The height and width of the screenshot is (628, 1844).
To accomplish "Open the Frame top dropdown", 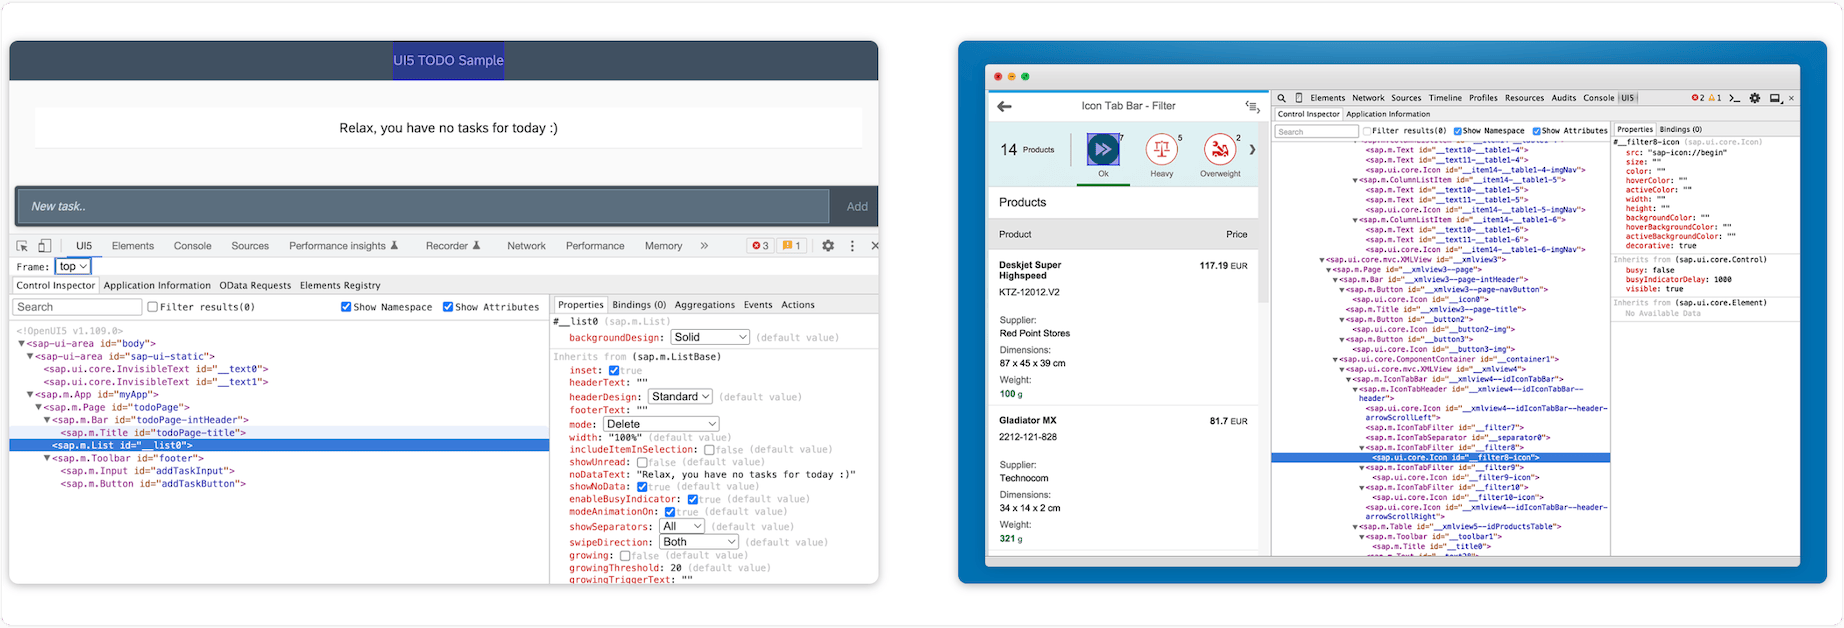I will 72,267.
